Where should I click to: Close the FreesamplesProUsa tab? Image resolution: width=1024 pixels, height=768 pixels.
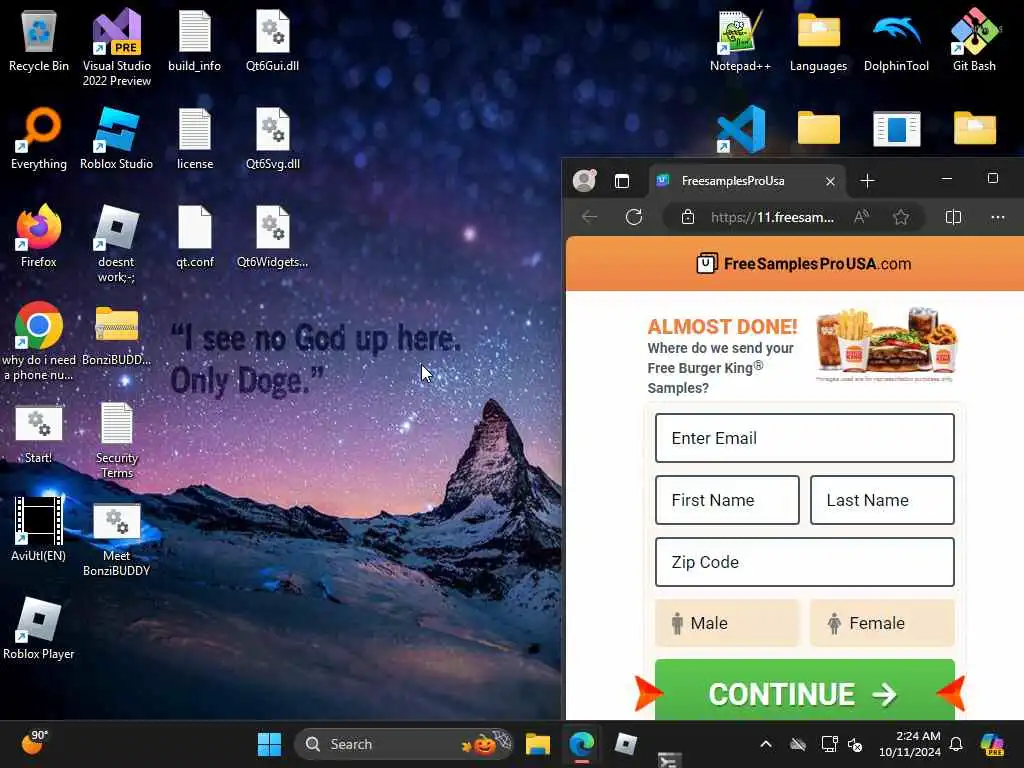[830, 182]
